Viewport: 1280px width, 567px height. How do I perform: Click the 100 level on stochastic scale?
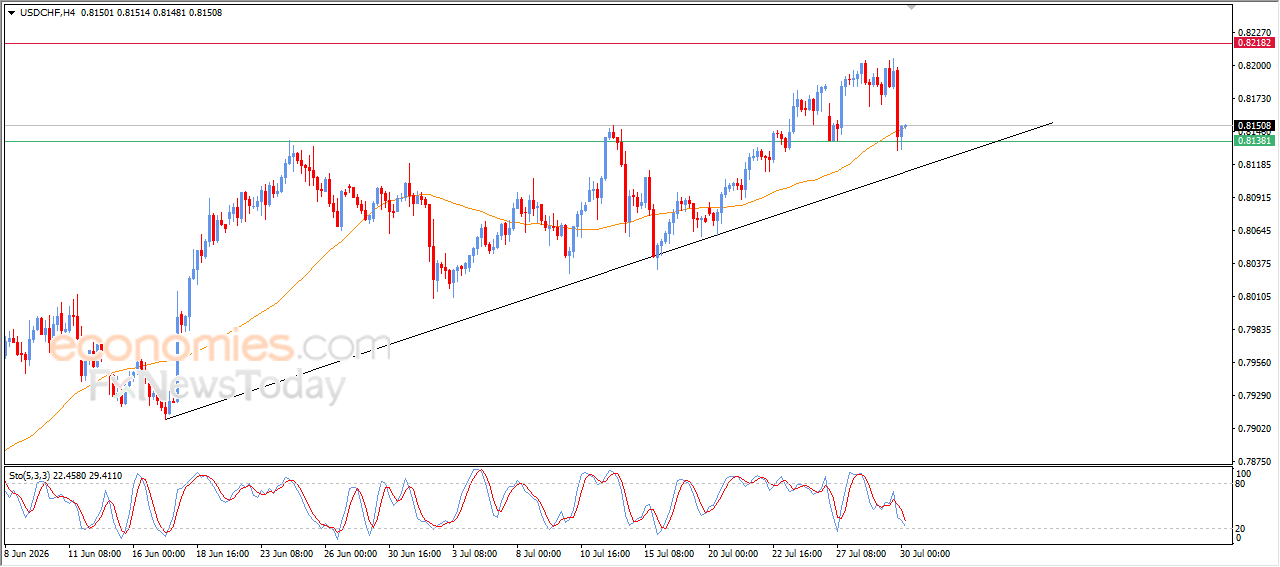click(x=1244, y=473)
